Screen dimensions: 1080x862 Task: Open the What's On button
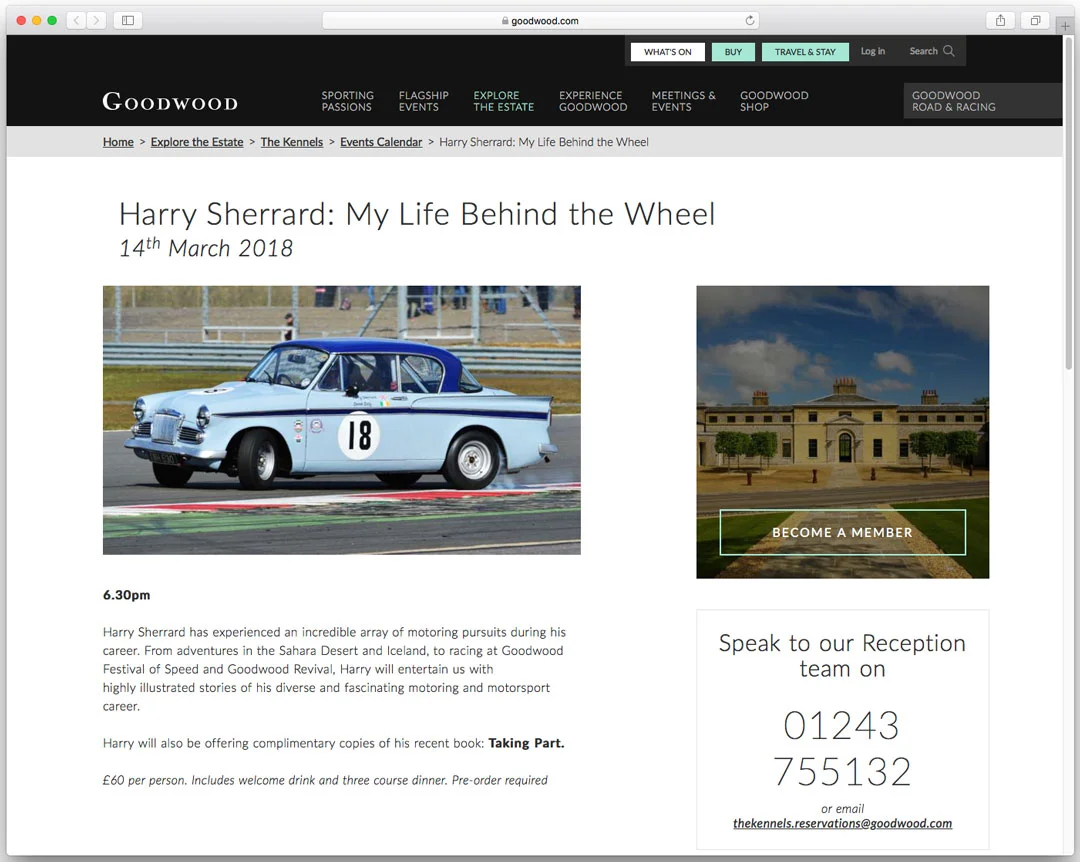pyautogui.click(x=667, y=52)
